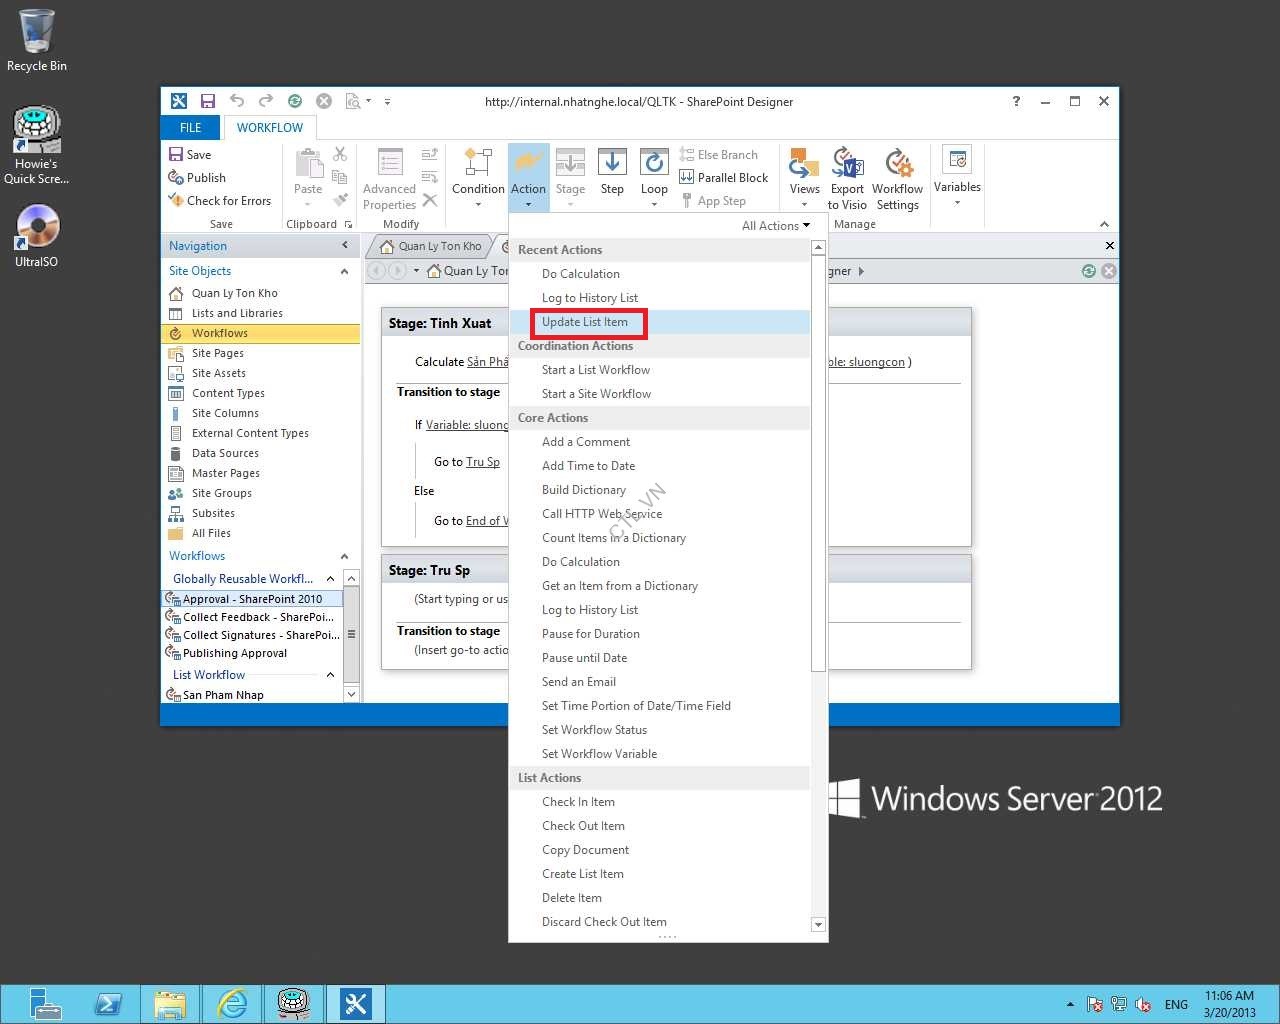Click the Publish workflow icon

point(176,178)
